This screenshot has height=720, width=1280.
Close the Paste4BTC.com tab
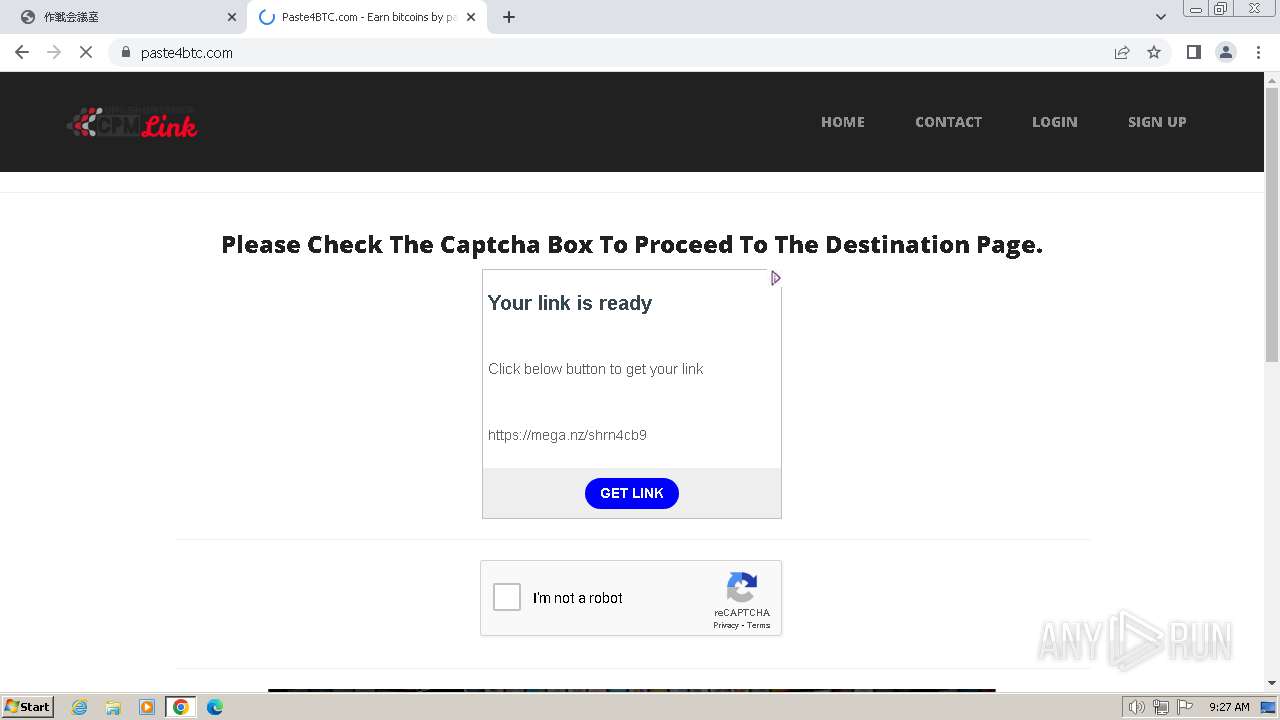(471, 17)
